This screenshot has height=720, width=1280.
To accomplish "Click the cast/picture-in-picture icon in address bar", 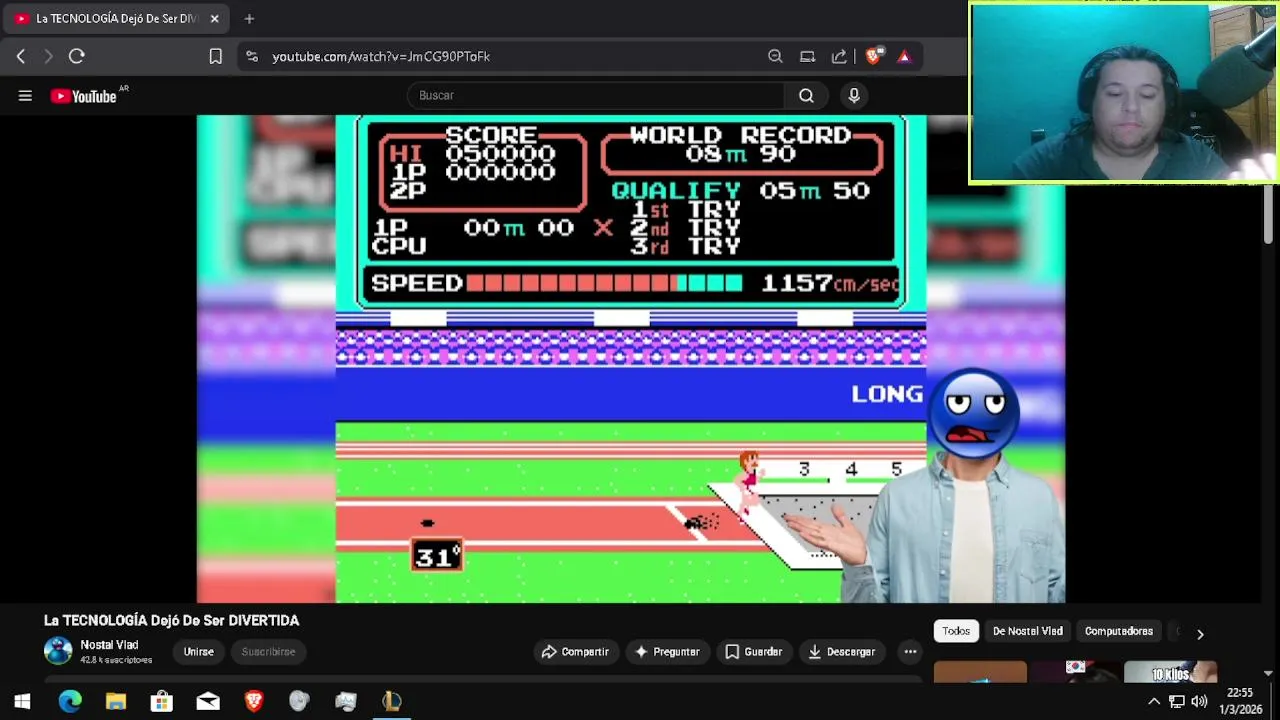I will pyautogui.click(x=807, y=56).
